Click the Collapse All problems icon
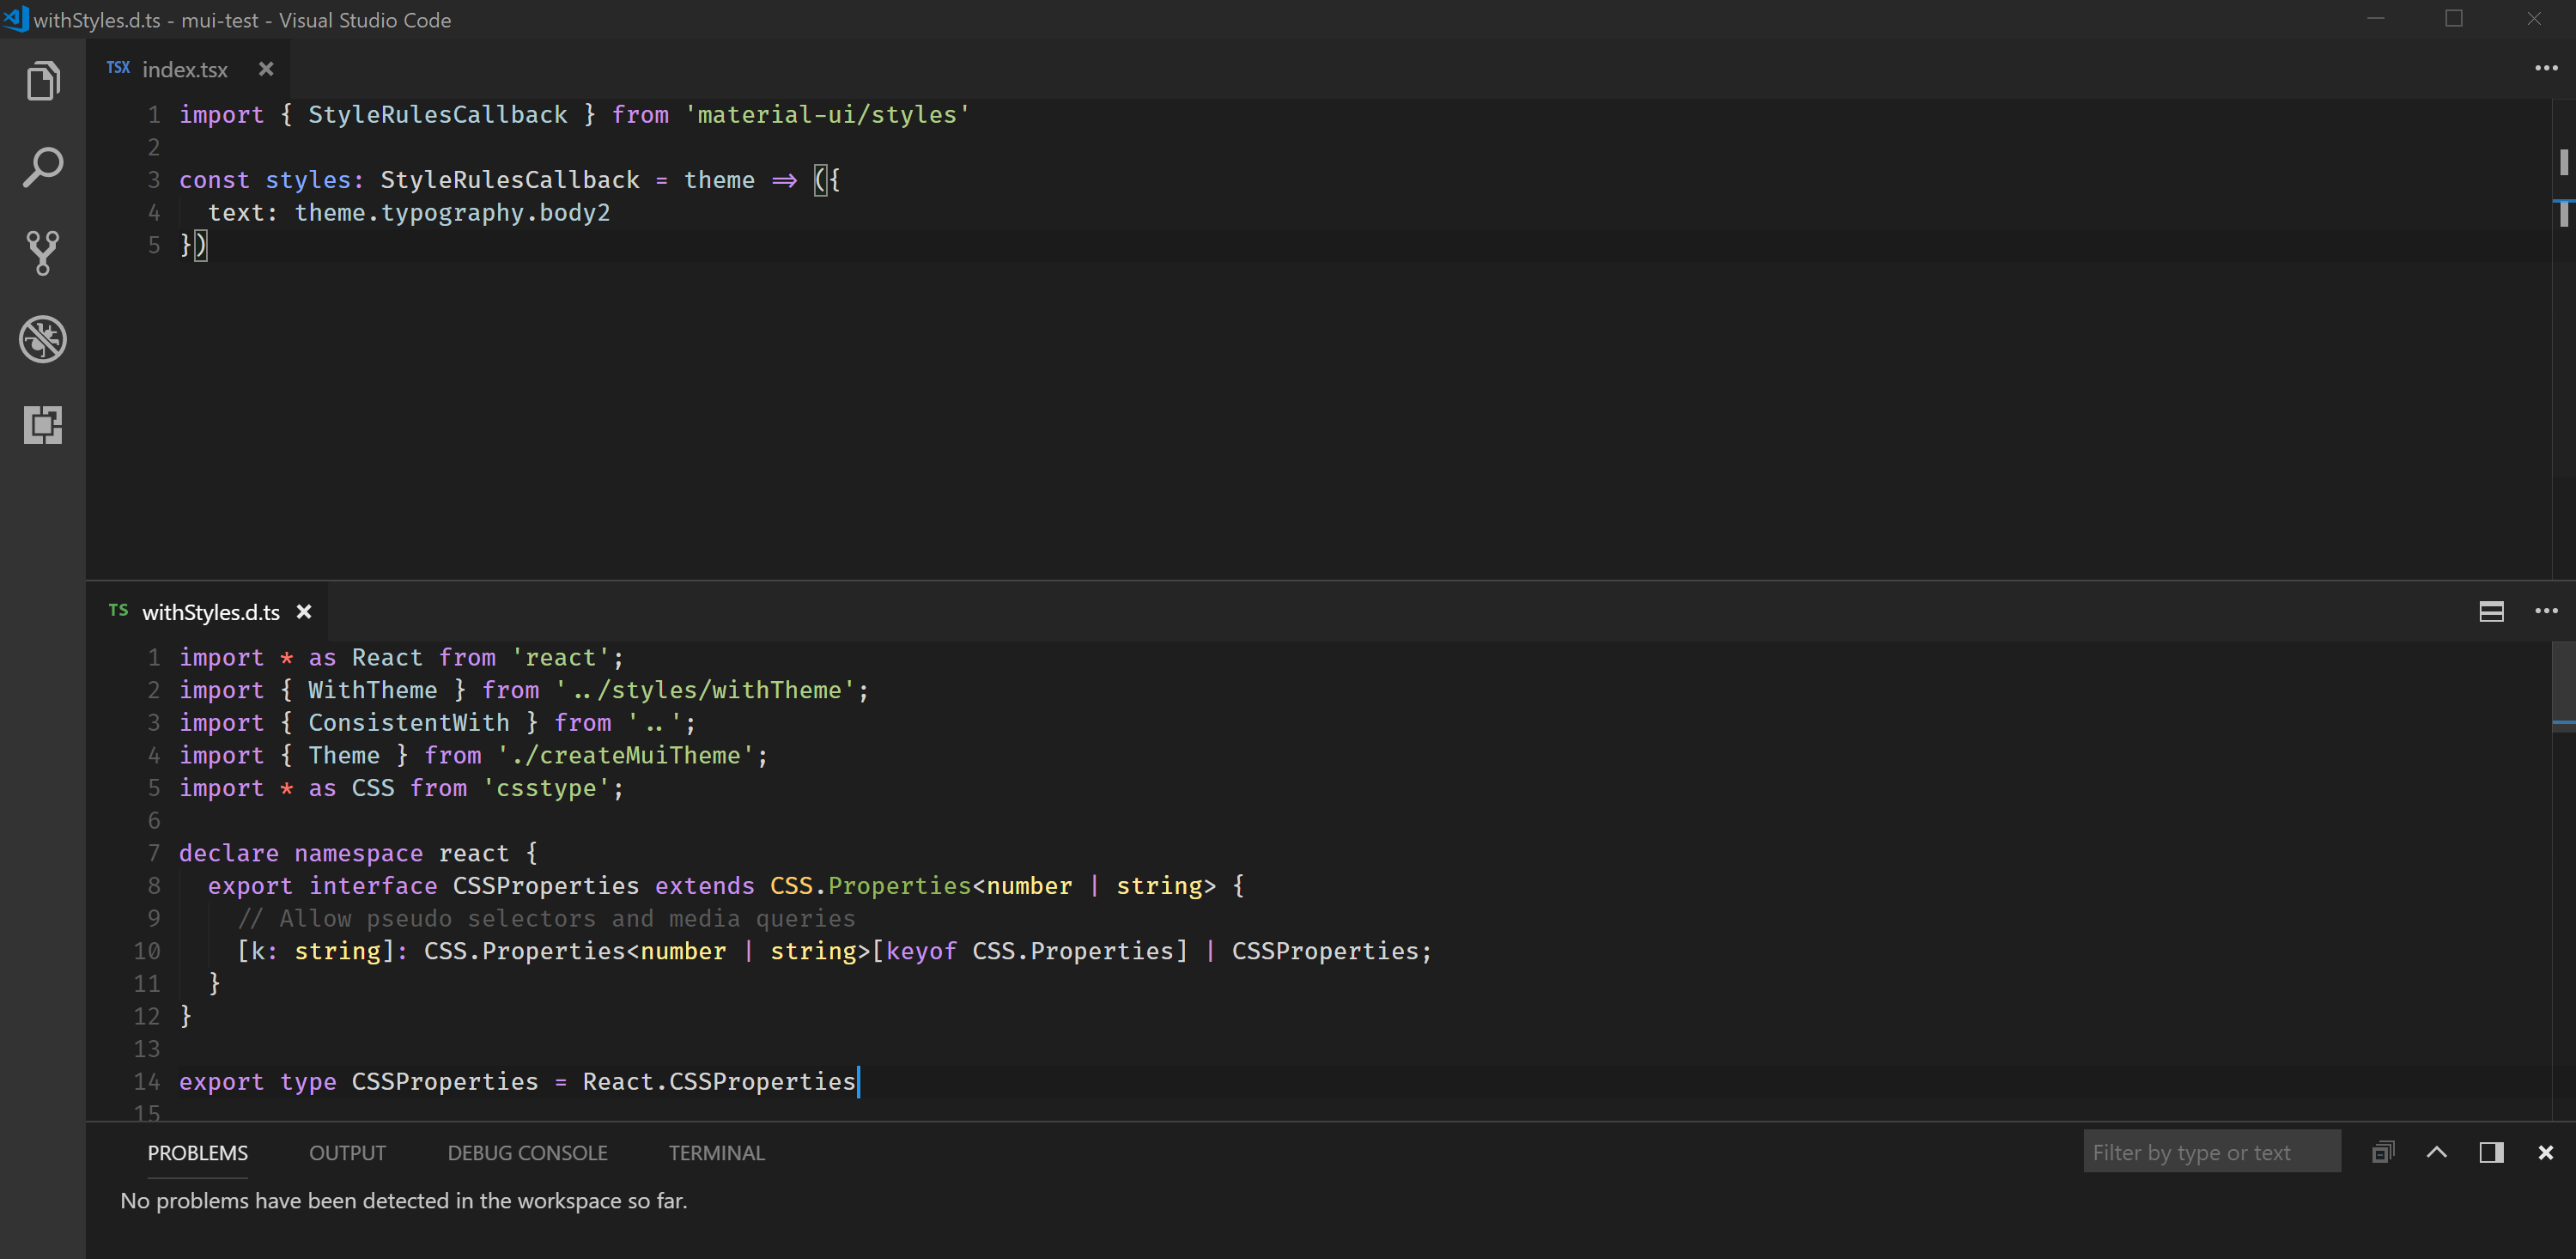Screen dimensions: 2576x1259 pyautogui.click(x=2383, y=1152)
